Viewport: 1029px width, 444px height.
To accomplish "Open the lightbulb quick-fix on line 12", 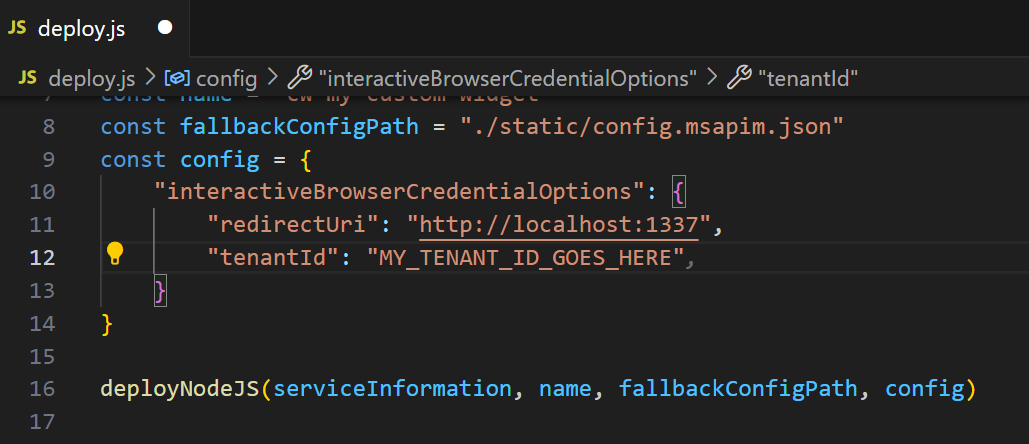I will click(x=115, y=253).
